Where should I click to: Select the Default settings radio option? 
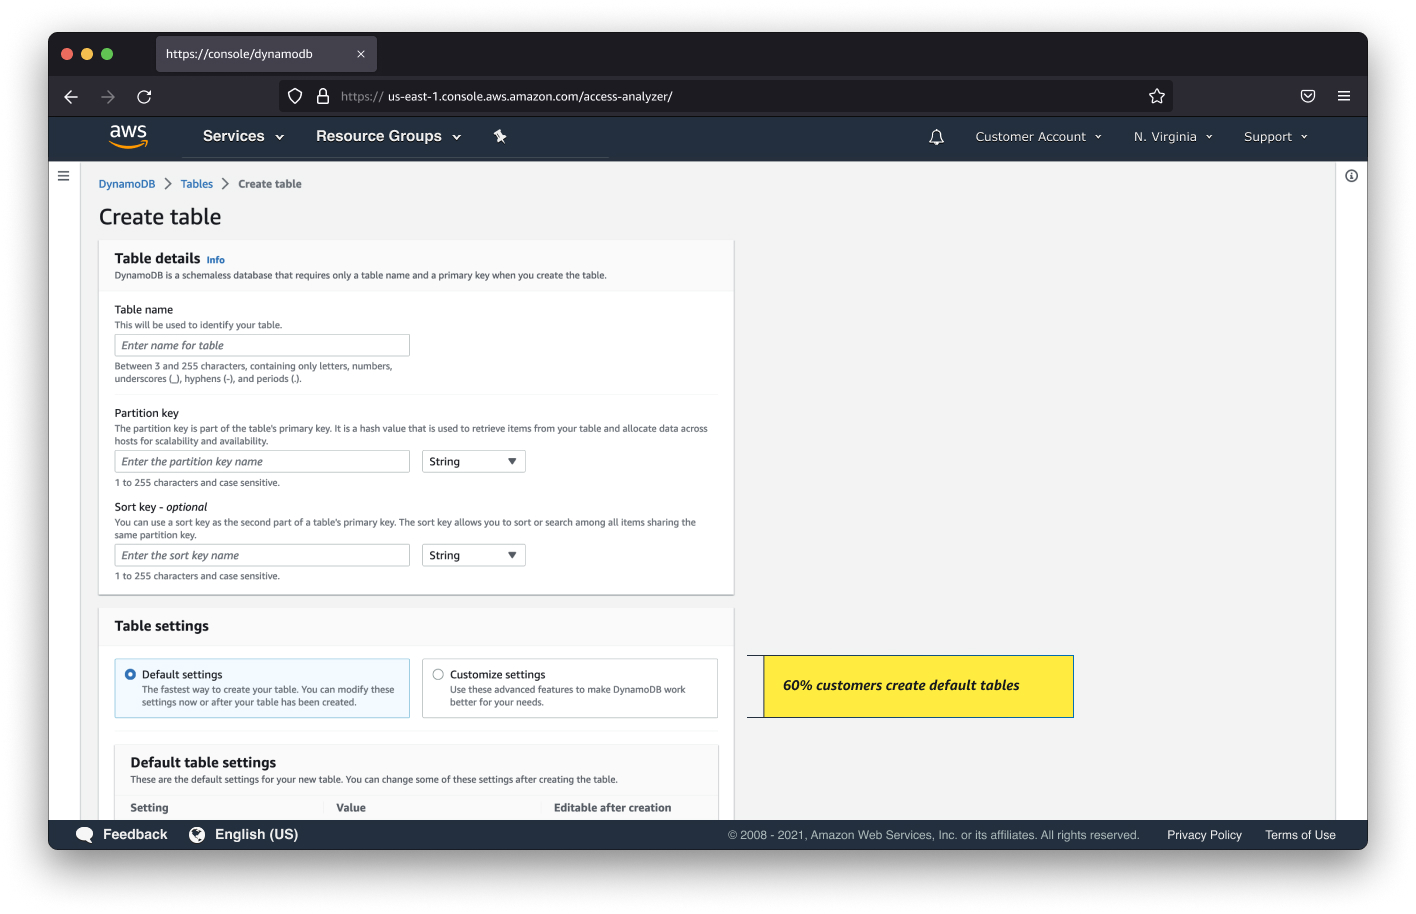131,675
